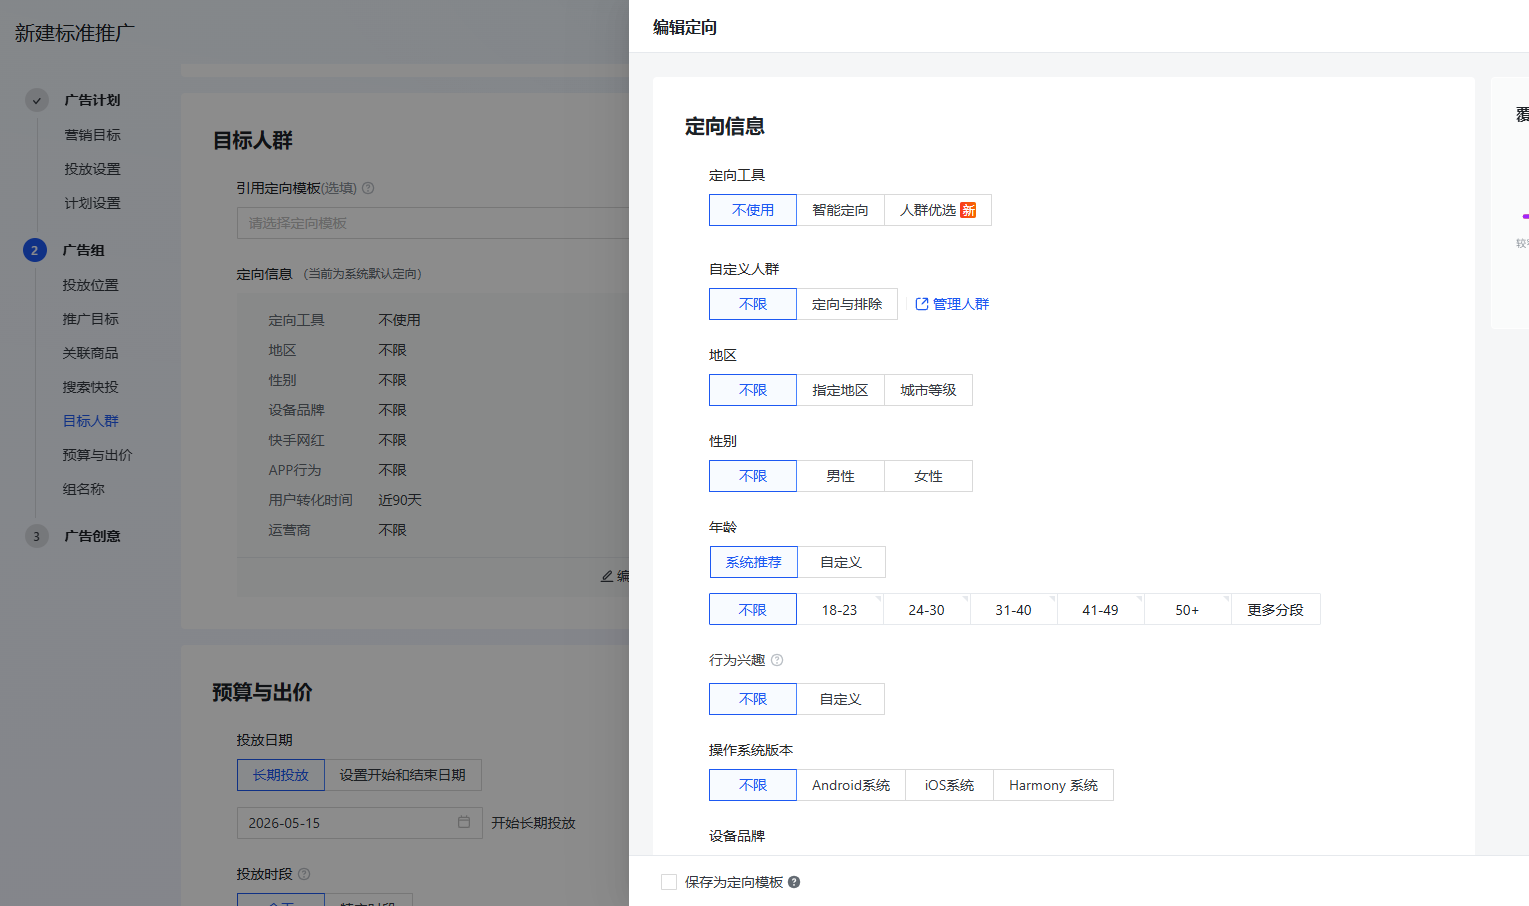Select age range 50+
The height and width of the screenshot is (906, 1529).
[1187, 610]
